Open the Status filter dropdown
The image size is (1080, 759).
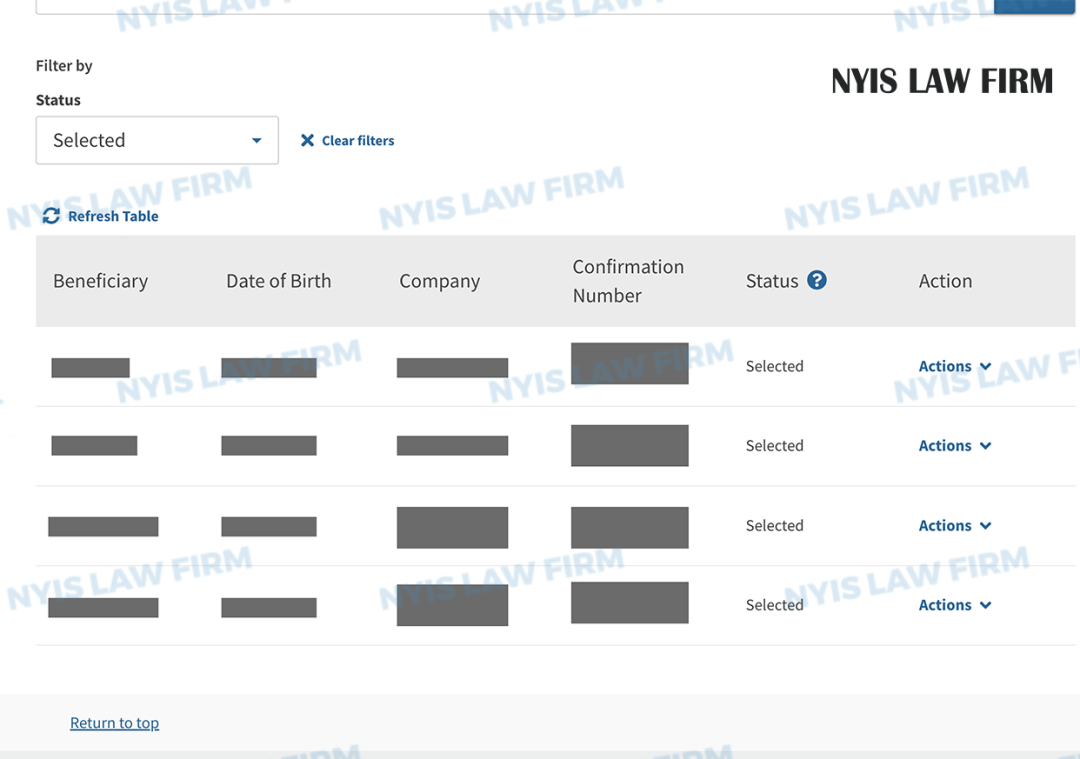coord(157,141)
